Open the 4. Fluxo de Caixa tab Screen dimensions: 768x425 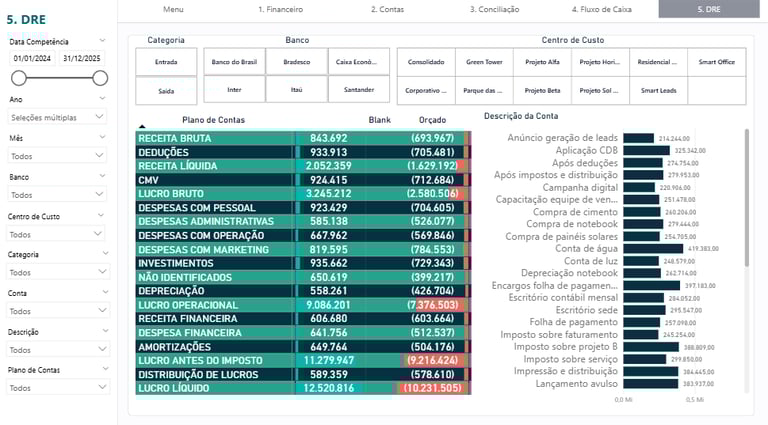[x=602, y=9]
